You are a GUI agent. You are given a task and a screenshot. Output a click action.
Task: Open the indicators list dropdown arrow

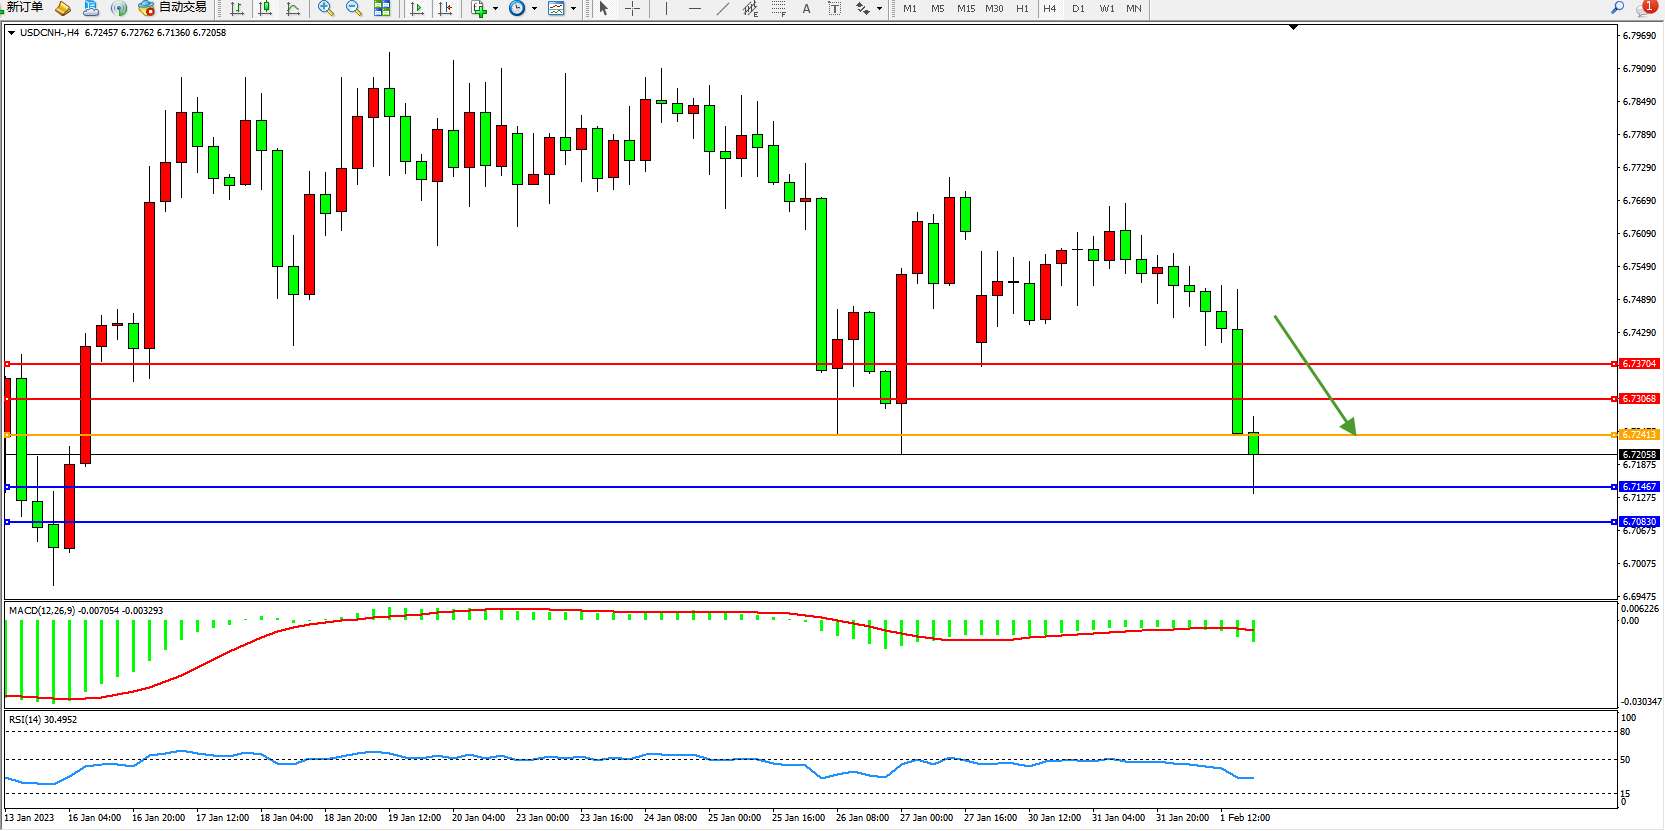pyautogui.click(x=495, y=9)
